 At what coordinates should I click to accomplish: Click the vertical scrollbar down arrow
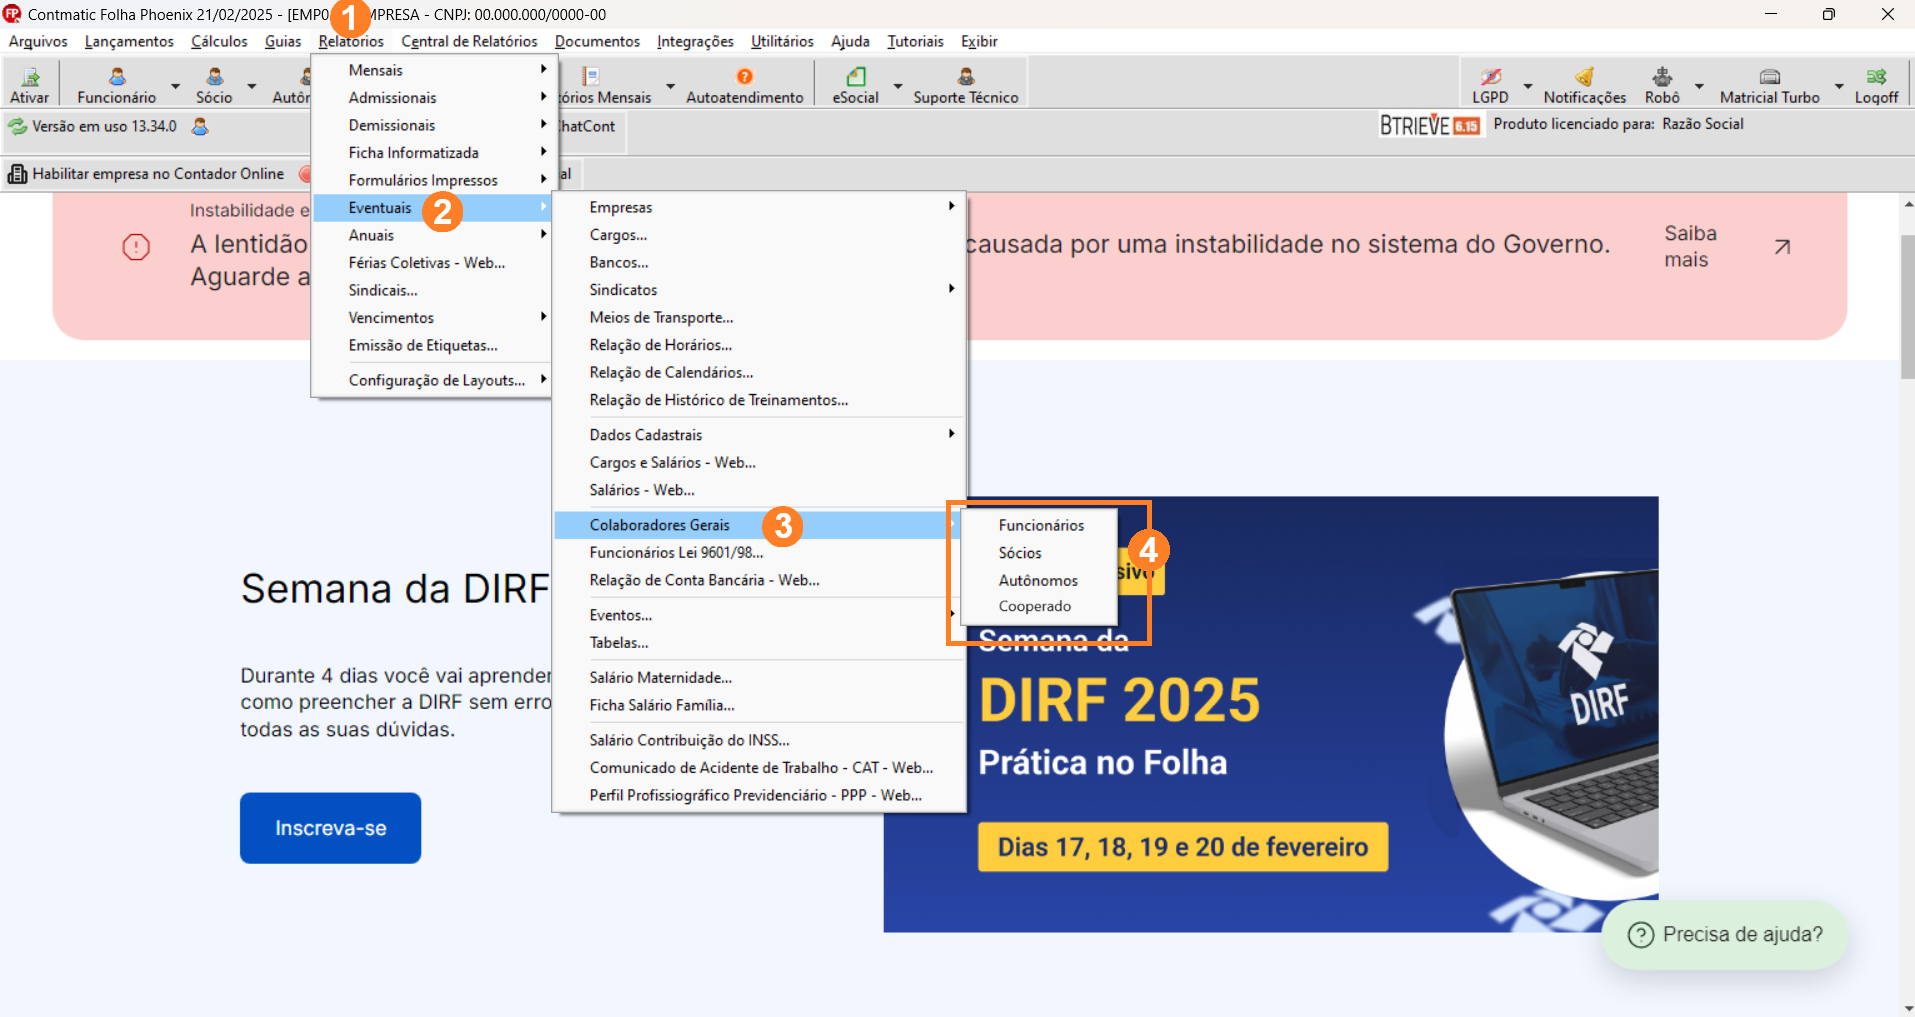point(1908,1008)
